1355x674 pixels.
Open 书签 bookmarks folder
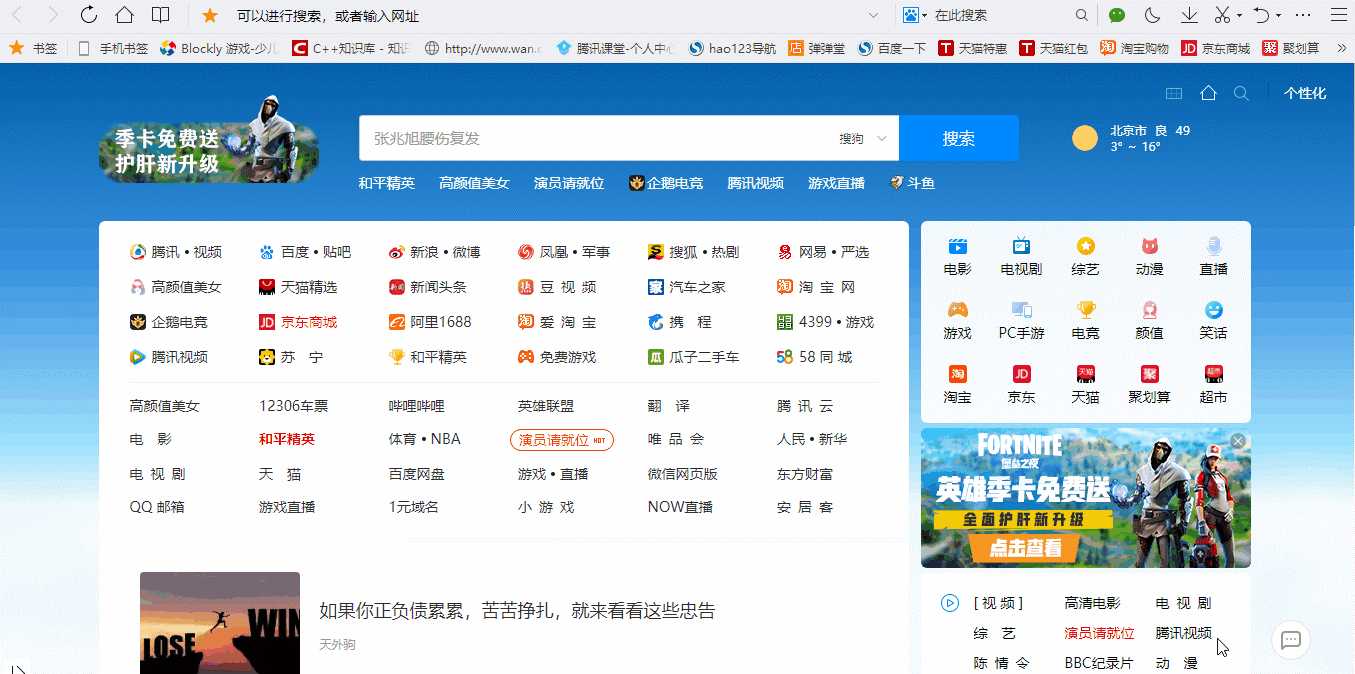click(x=33, y=47)
